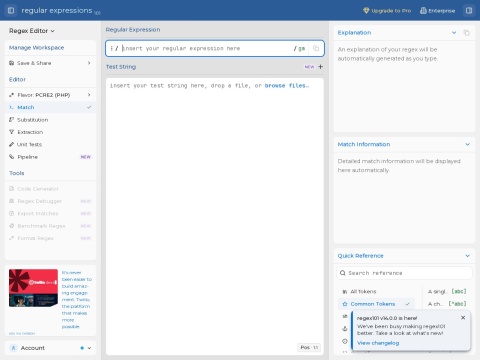
Task: Click the Code Generator icon
Action: pyautogui.click(x=11, y=189)
